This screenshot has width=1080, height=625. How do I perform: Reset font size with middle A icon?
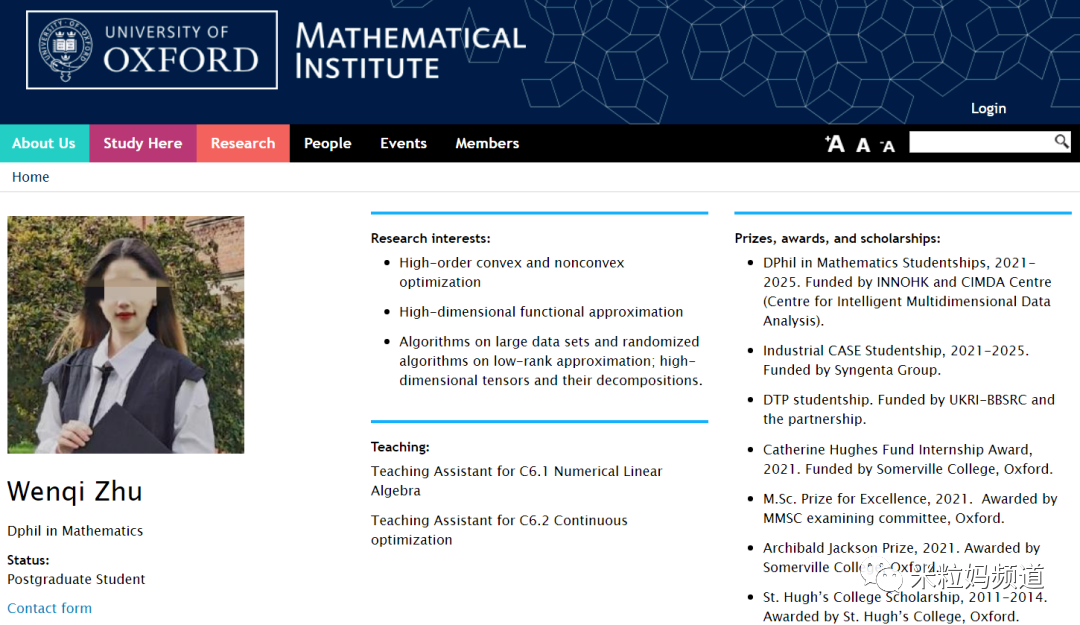(x=862, y=145)
